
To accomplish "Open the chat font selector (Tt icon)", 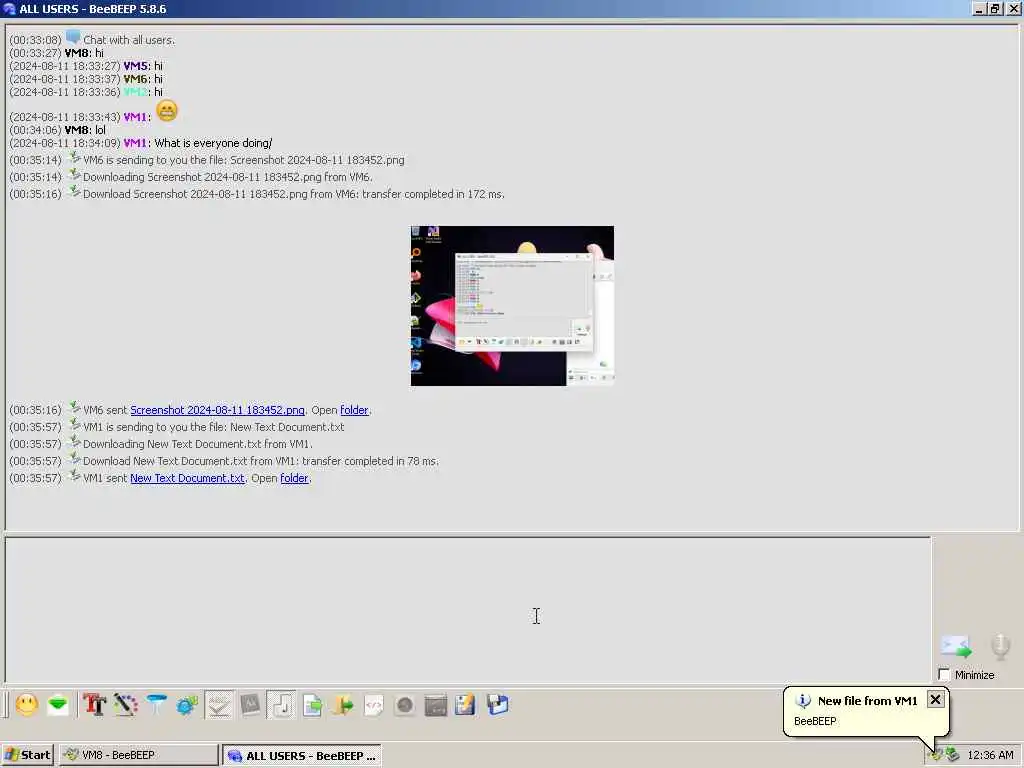I will click(95, 705).
